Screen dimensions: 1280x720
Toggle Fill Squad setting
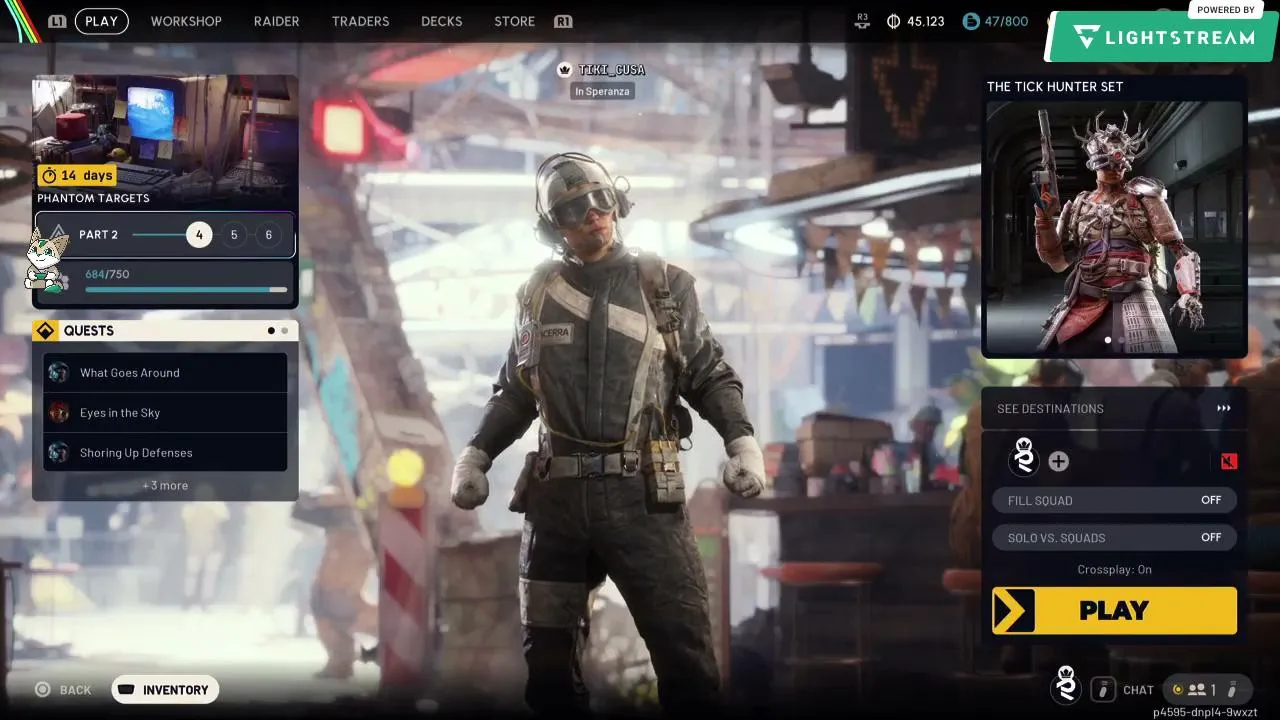coord(1114,500)
